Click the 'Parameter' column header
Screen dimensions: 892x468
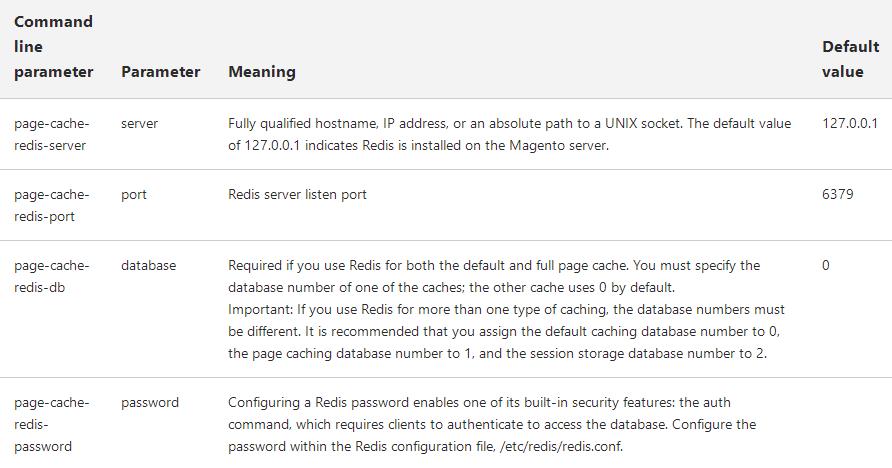(x=160, y=72)
